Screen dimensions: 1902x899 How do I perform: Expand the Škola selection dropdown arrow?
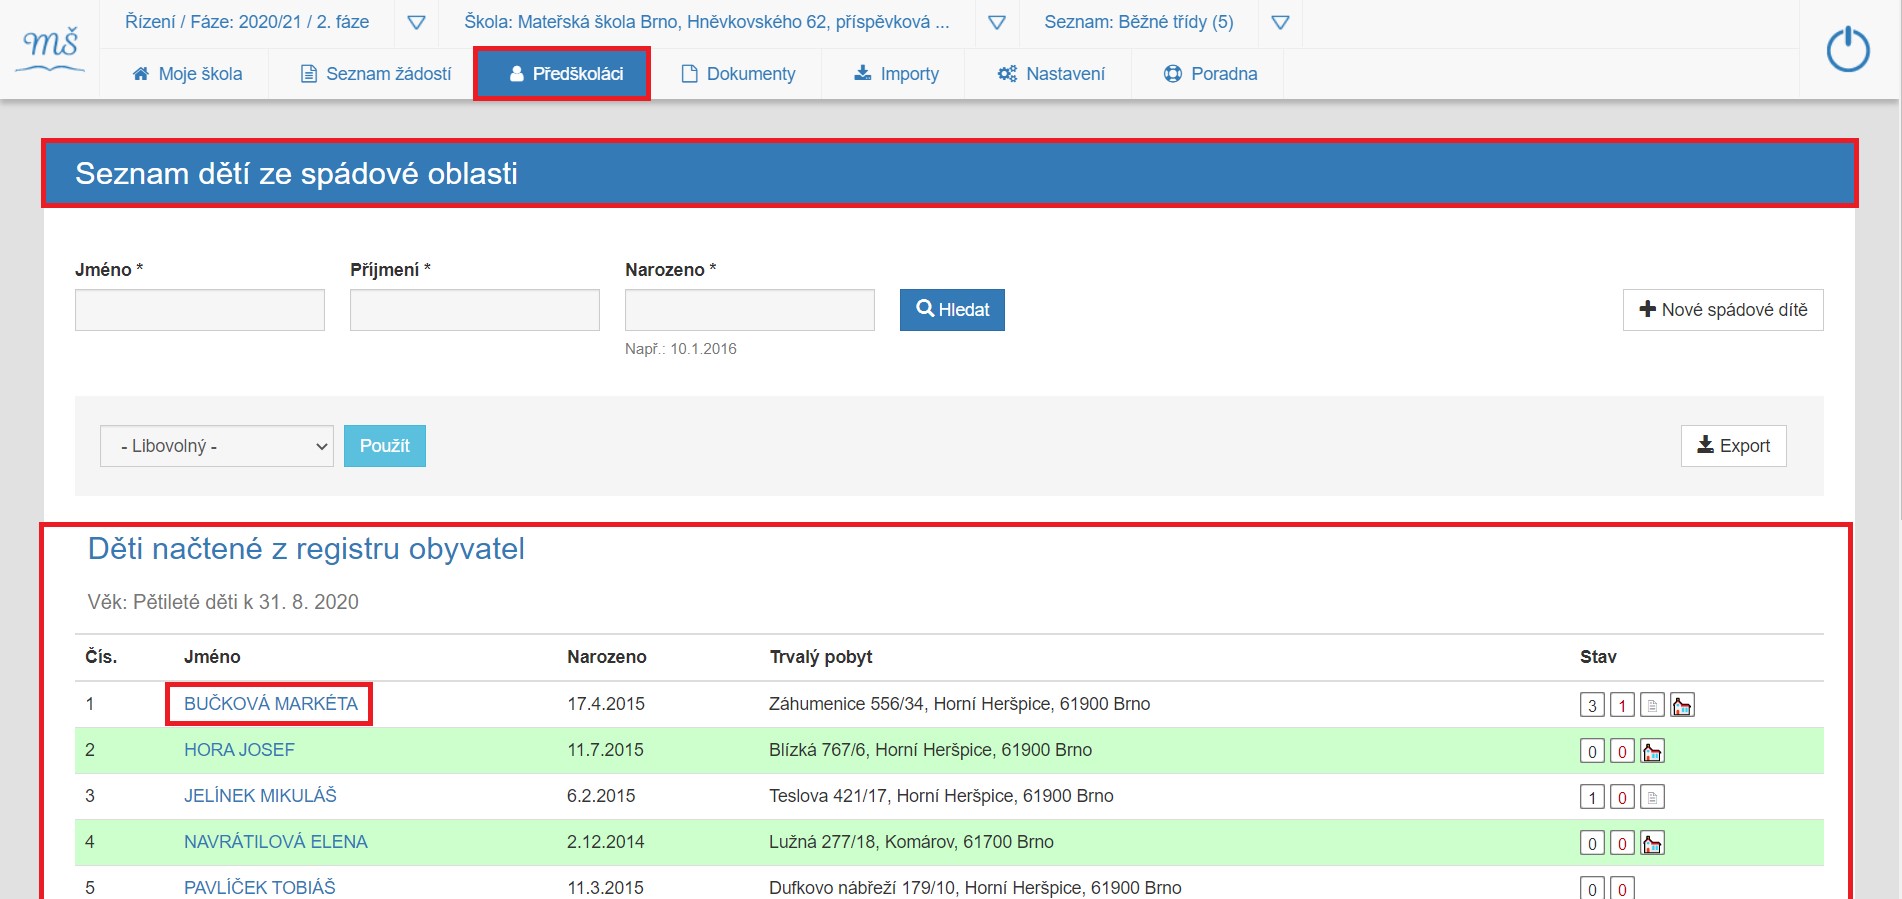(997, 23)
